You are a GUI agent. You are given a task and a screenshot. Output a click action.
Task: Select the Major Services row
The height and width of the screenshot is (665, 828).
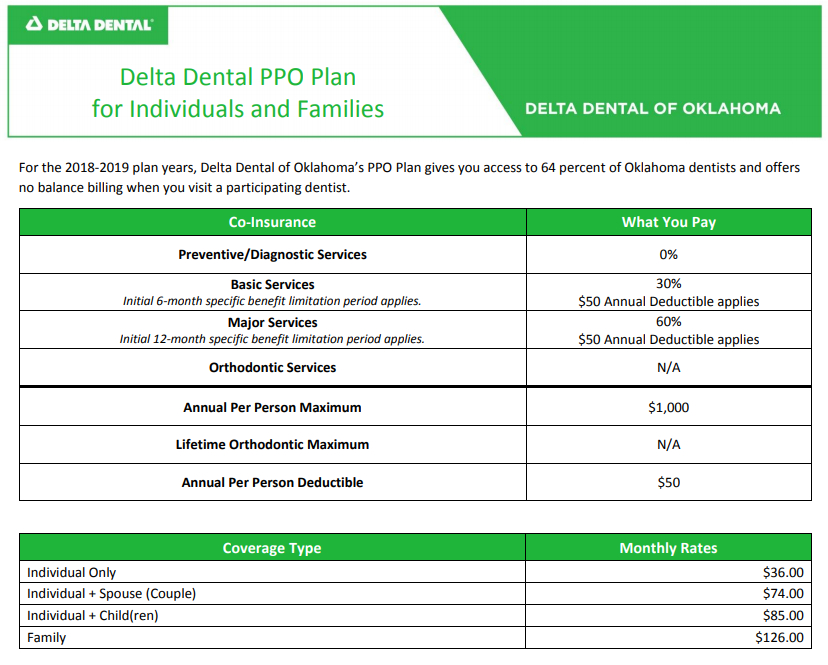pyautogui.click(x=270, y=323)
